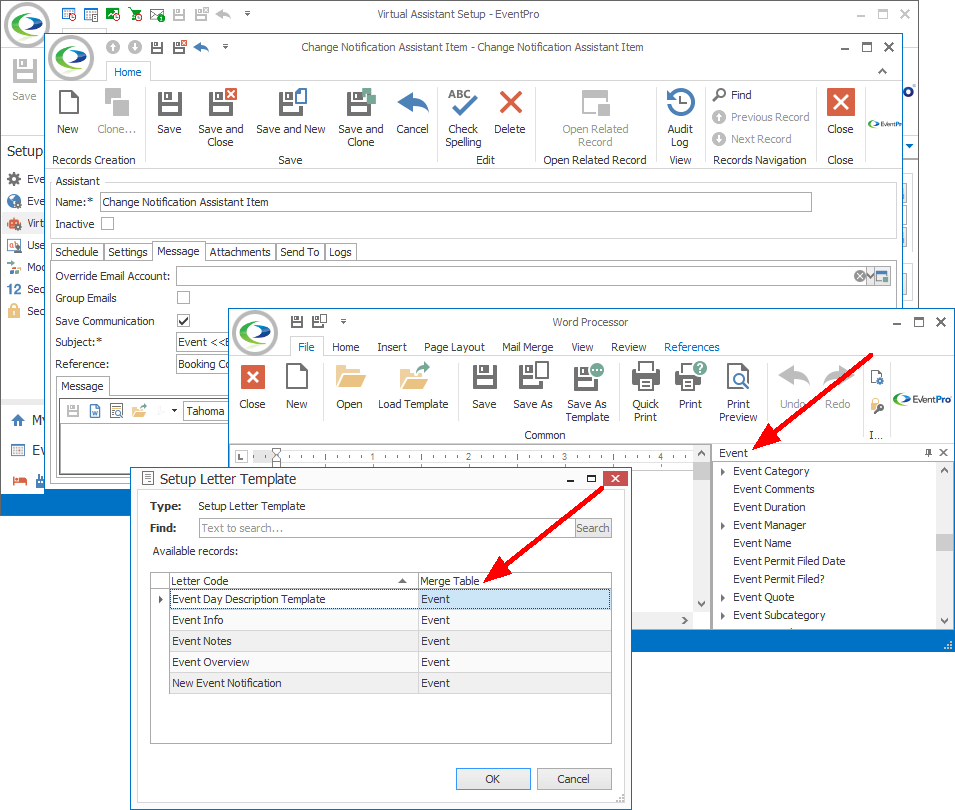Click OK in Setup Letter Template dialog
The width and height of the screenshot is (955, 810).
point(493,779)
